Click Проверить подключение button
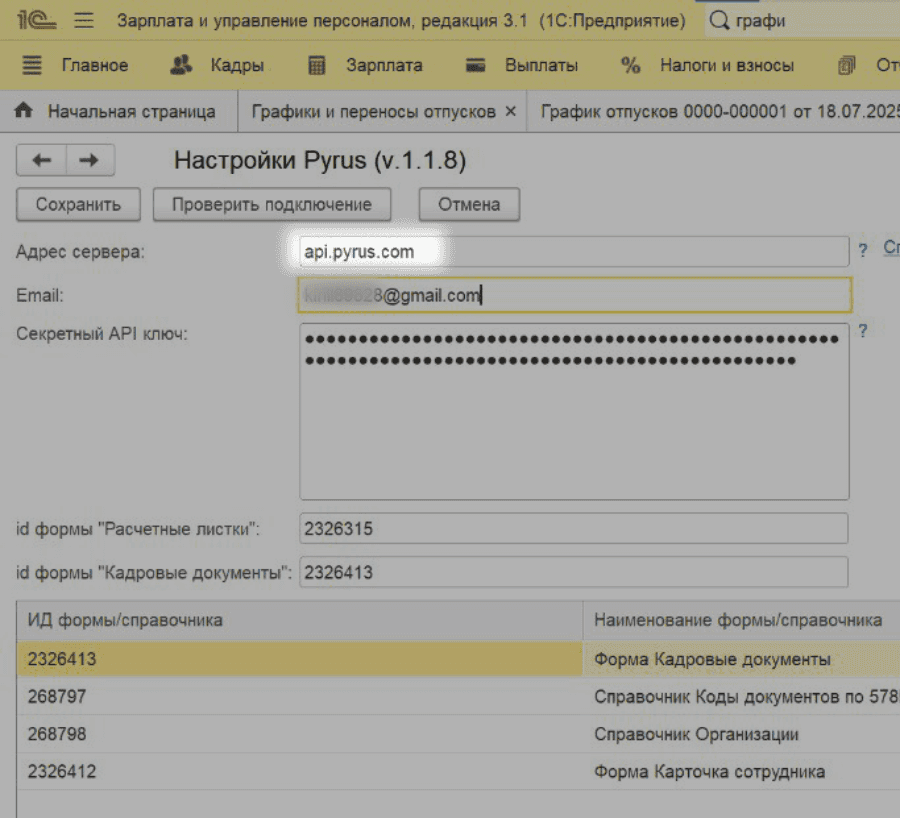The height and width of the screenshot is (818, 900). click(271, 204)
